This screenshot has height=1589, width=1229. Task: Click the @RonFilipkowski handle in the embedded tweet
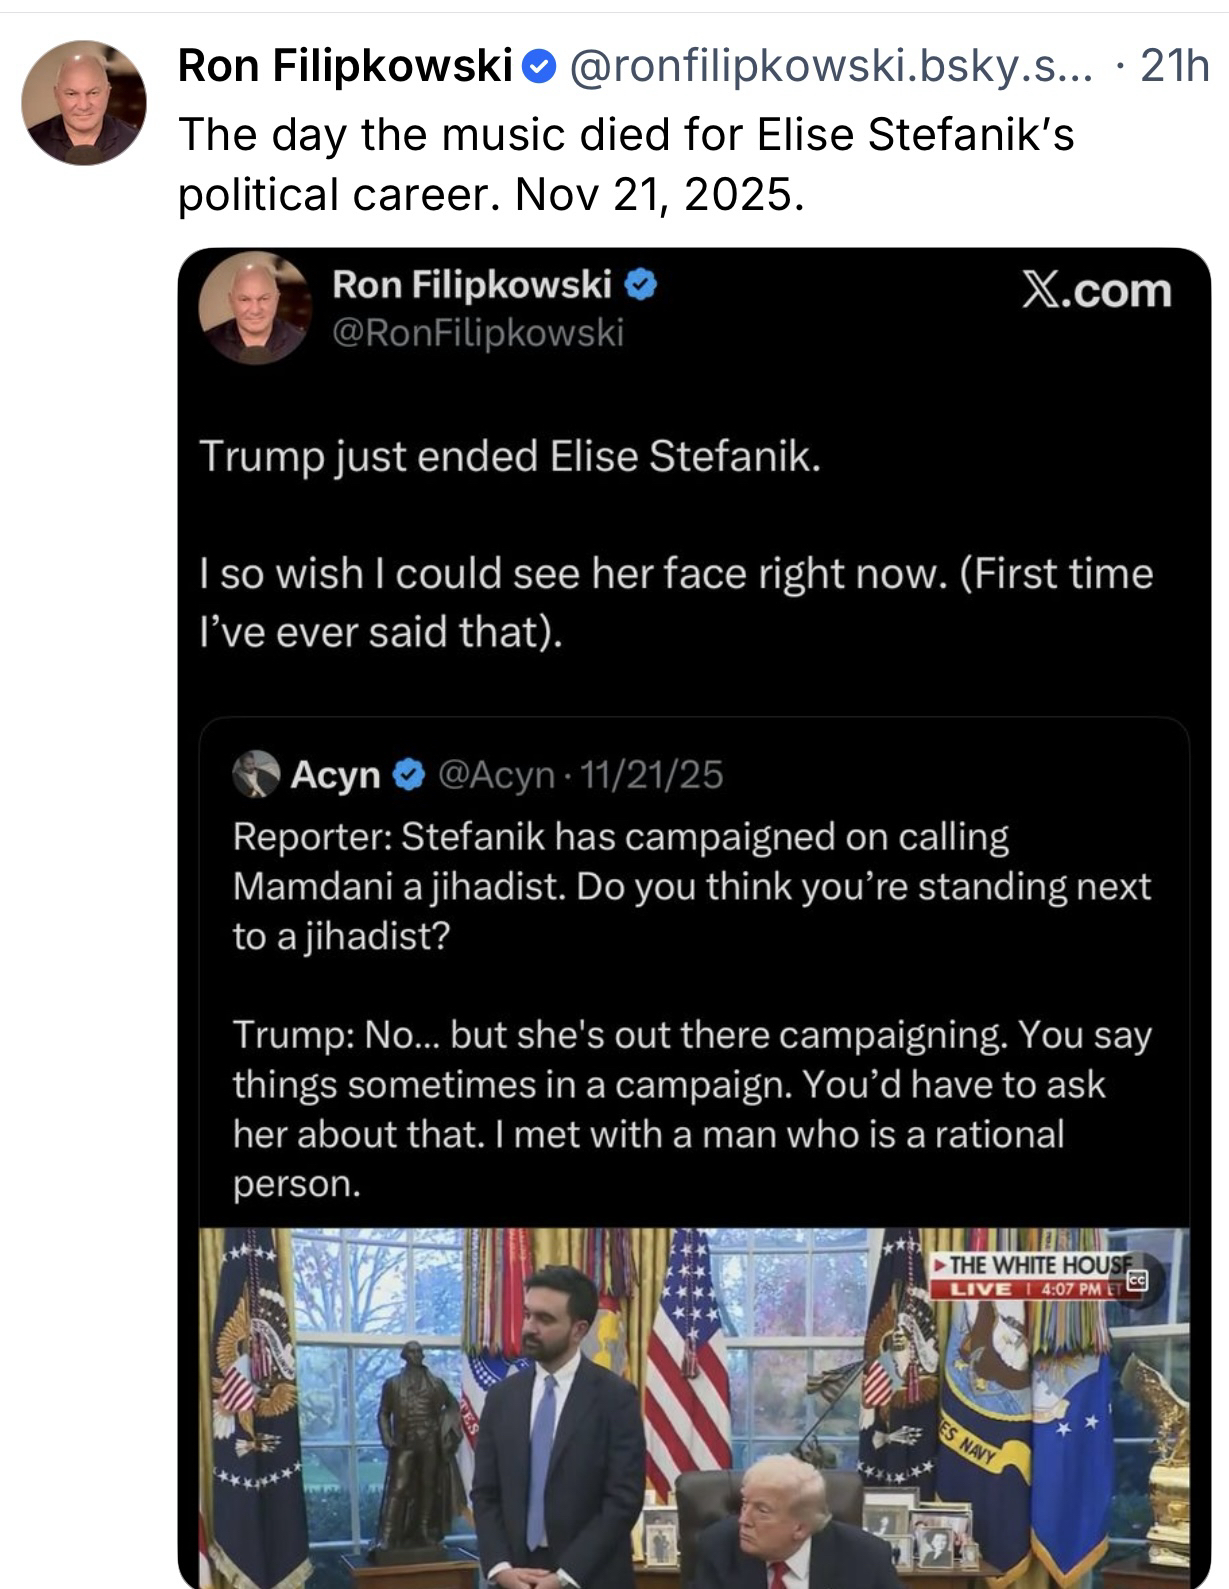[x=477, y=332]
